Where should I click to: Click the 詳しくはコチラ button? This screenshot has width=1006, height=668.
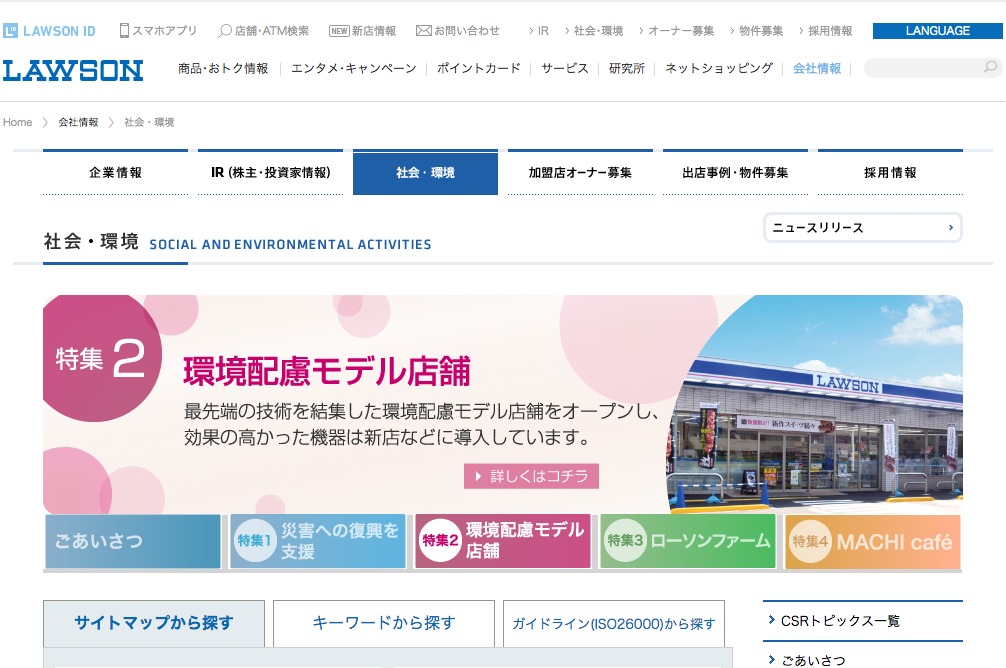click(x=531, y=476)
